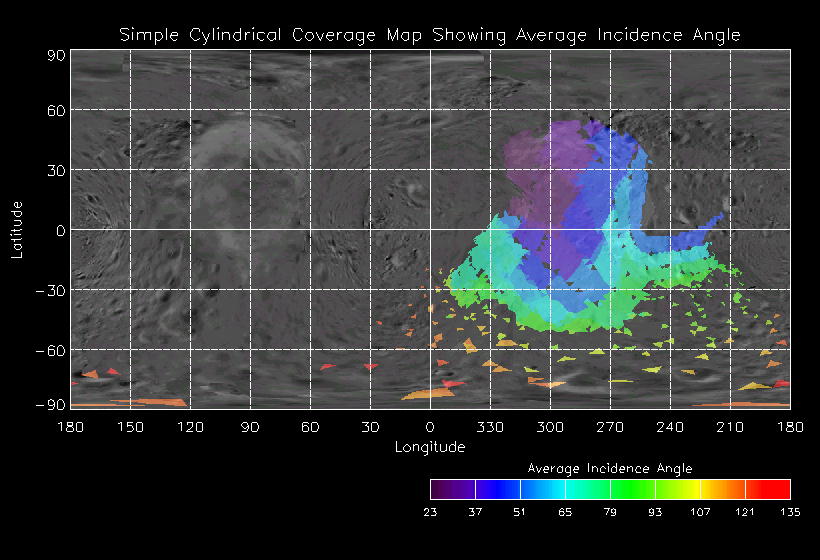Screen dimensions: 820x560
Task: Click latitude tick label 60
Action: (56, 110)
